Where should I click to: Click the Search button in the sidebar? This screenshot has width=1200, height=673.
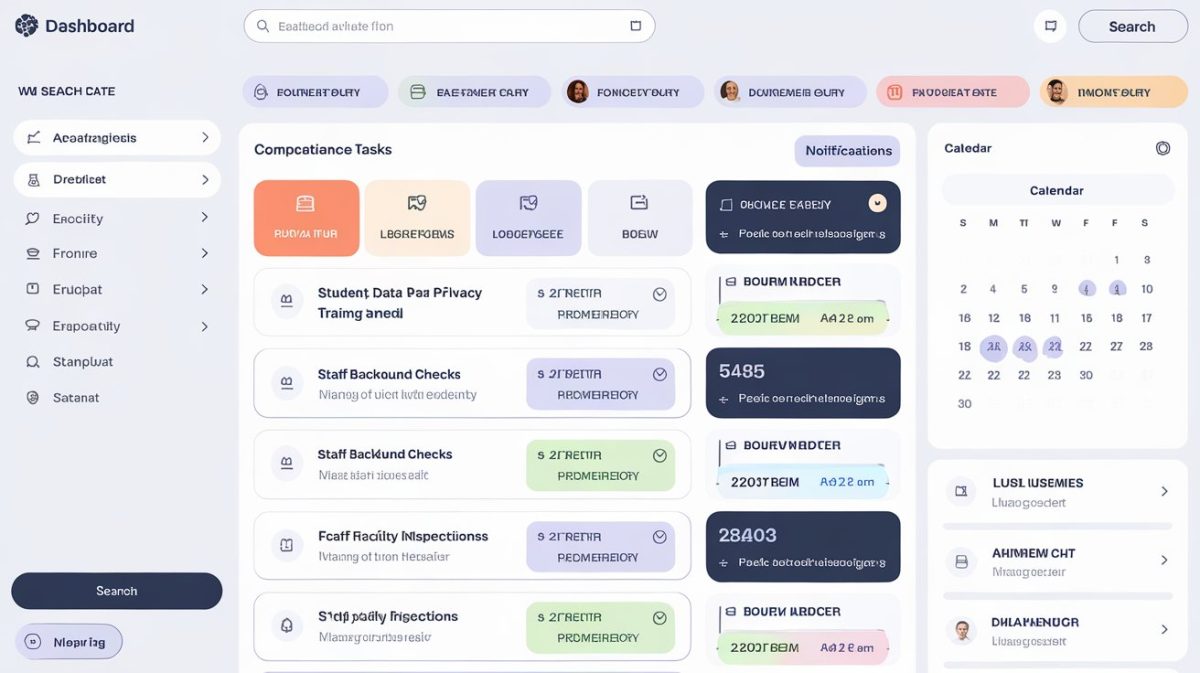(x=116, y=591)
